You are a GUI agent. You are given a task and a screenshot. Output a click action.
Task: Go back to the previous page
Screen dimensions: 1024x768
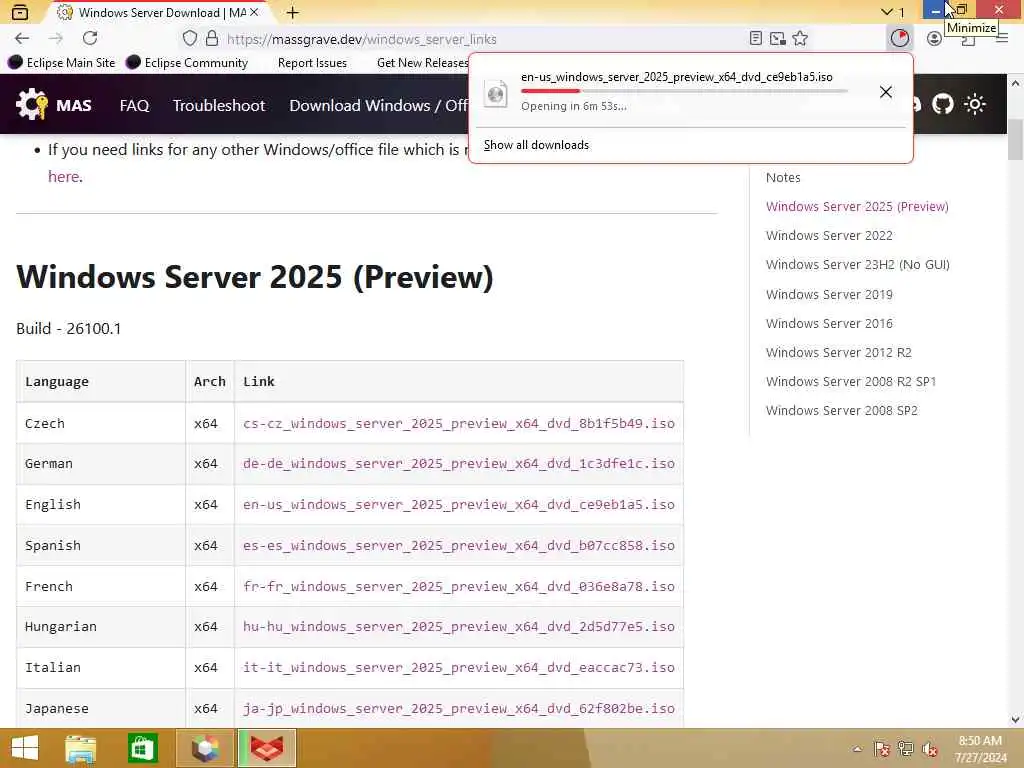click(22, 39)
